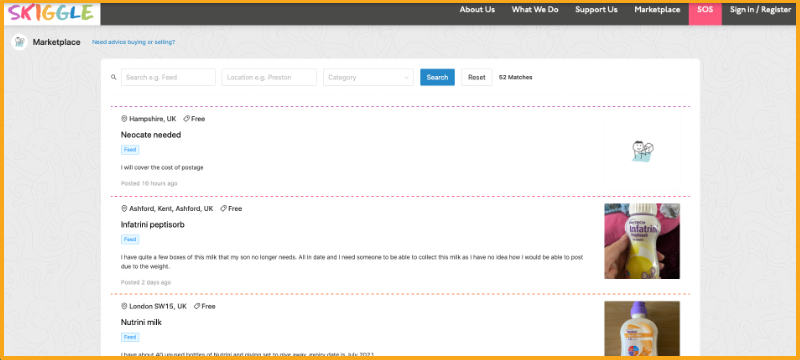
Task: Click Feed tag under Infatrini peptisorb
Action: coord(130,240)
